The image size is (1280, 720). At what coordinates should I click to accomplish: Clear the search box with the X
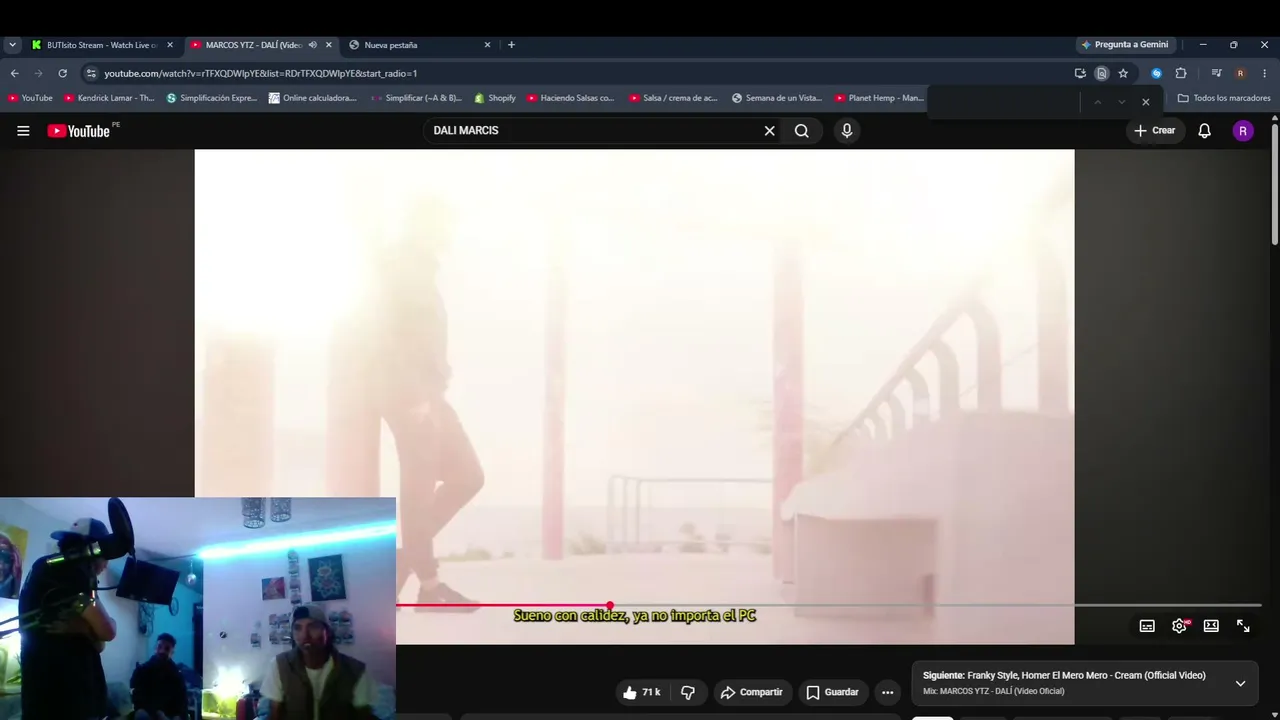(x=770, y=131)
